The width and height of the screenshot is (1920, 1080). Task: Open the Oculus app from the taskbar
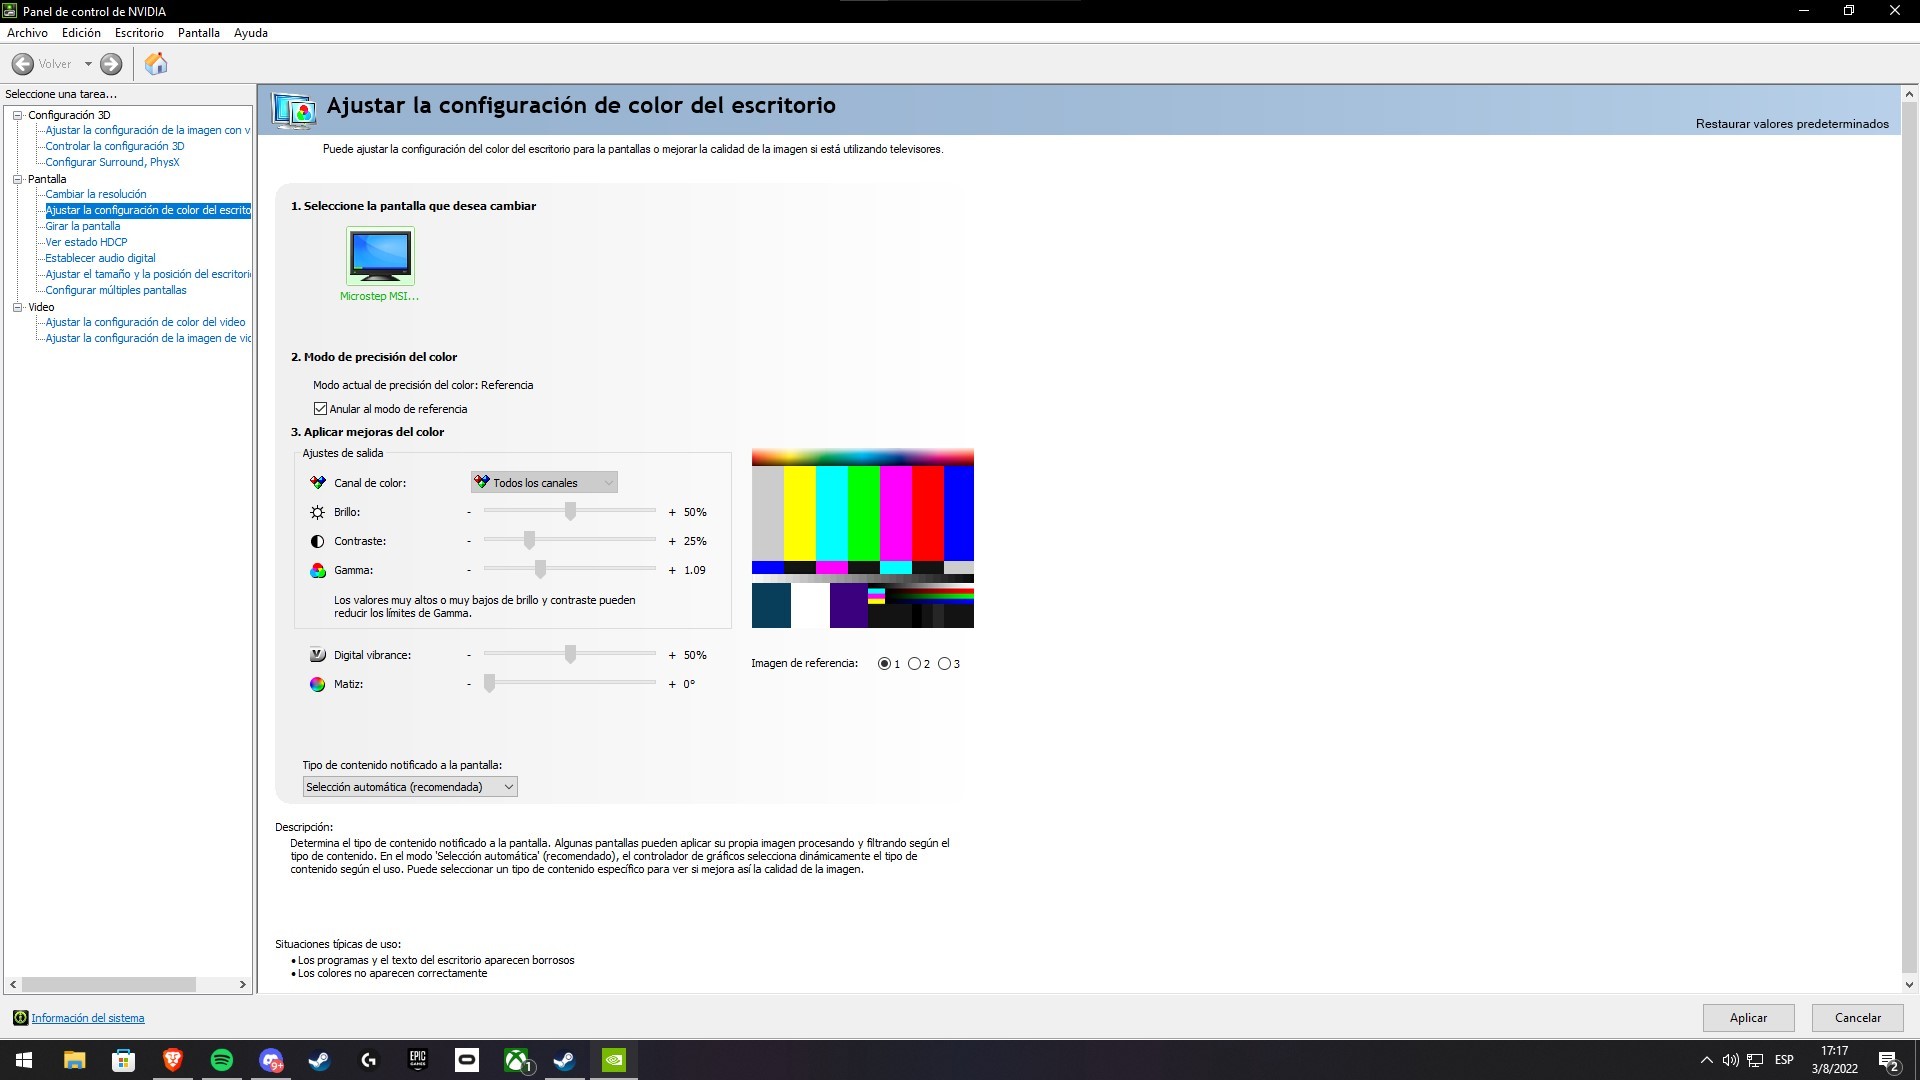(466, 1060)
